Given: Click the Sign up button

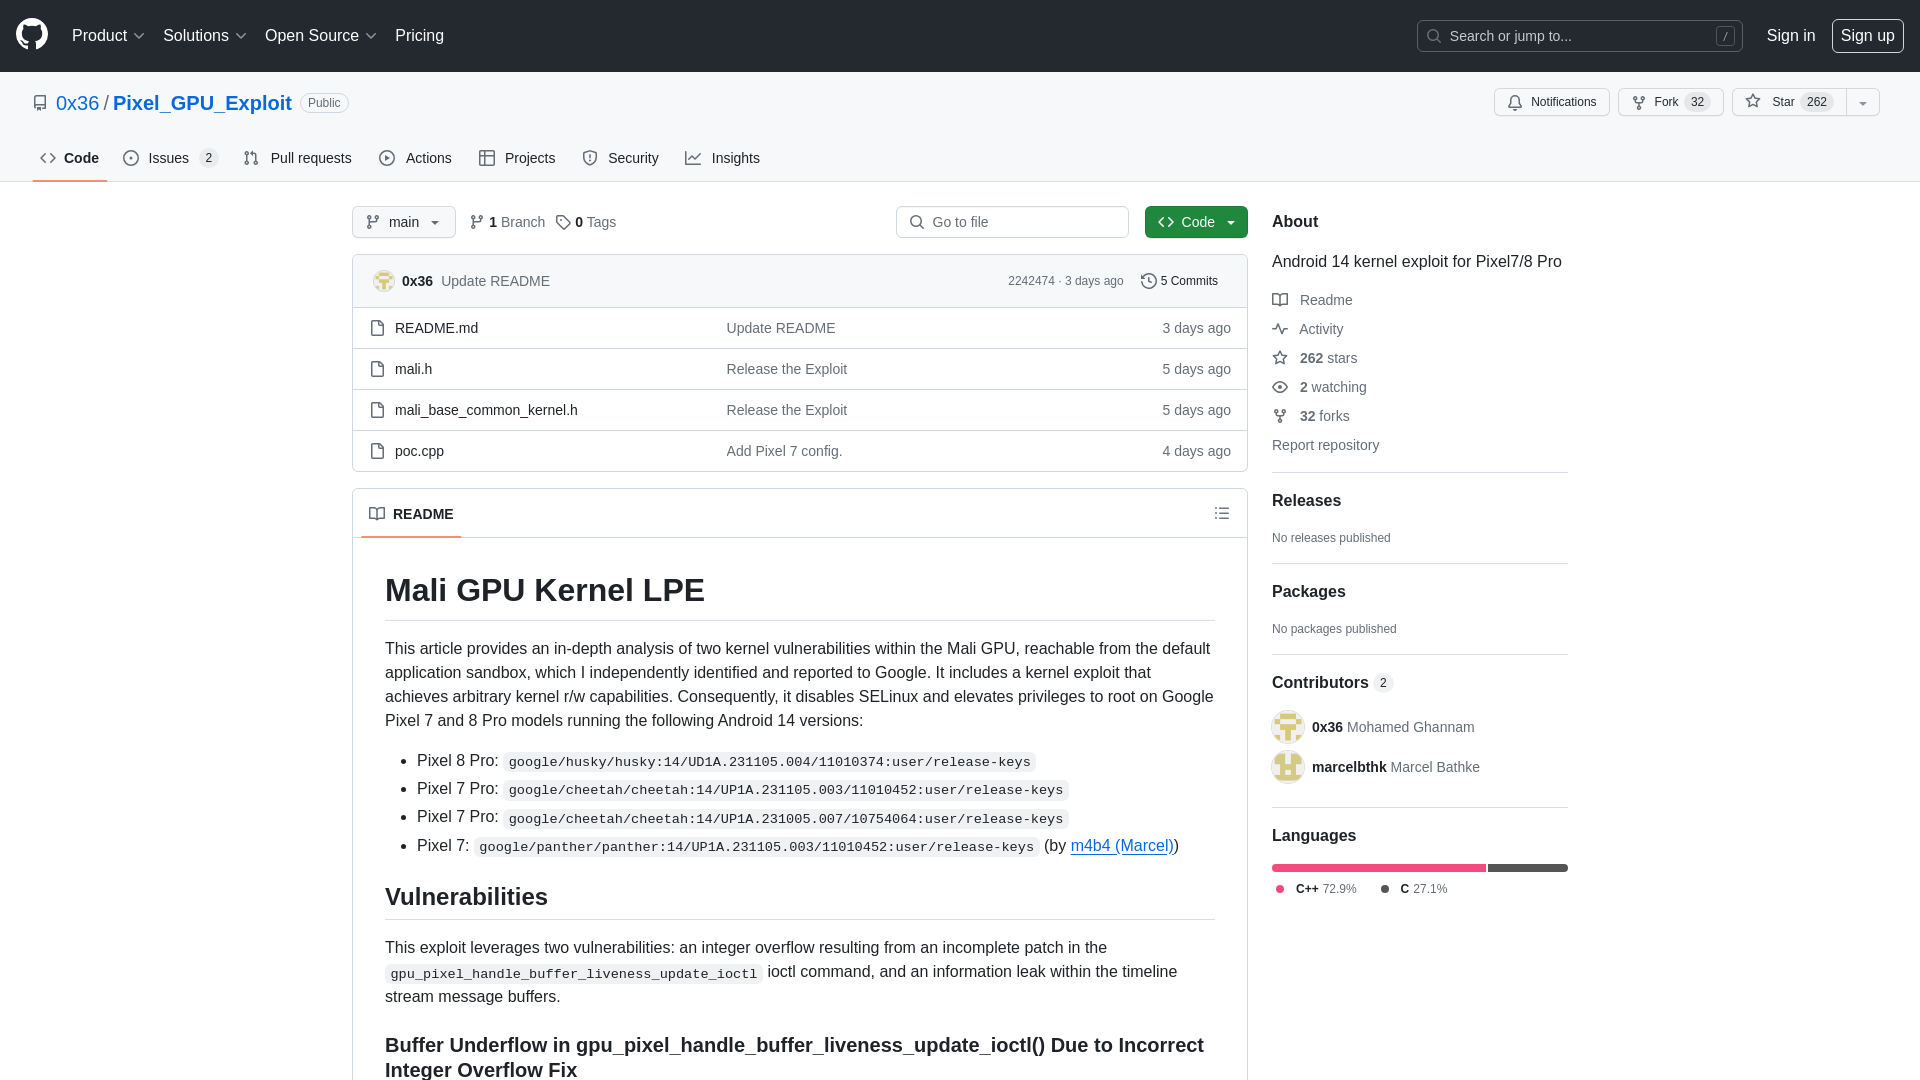Looking at the screenshot, I should click(x=1867, y=36).
